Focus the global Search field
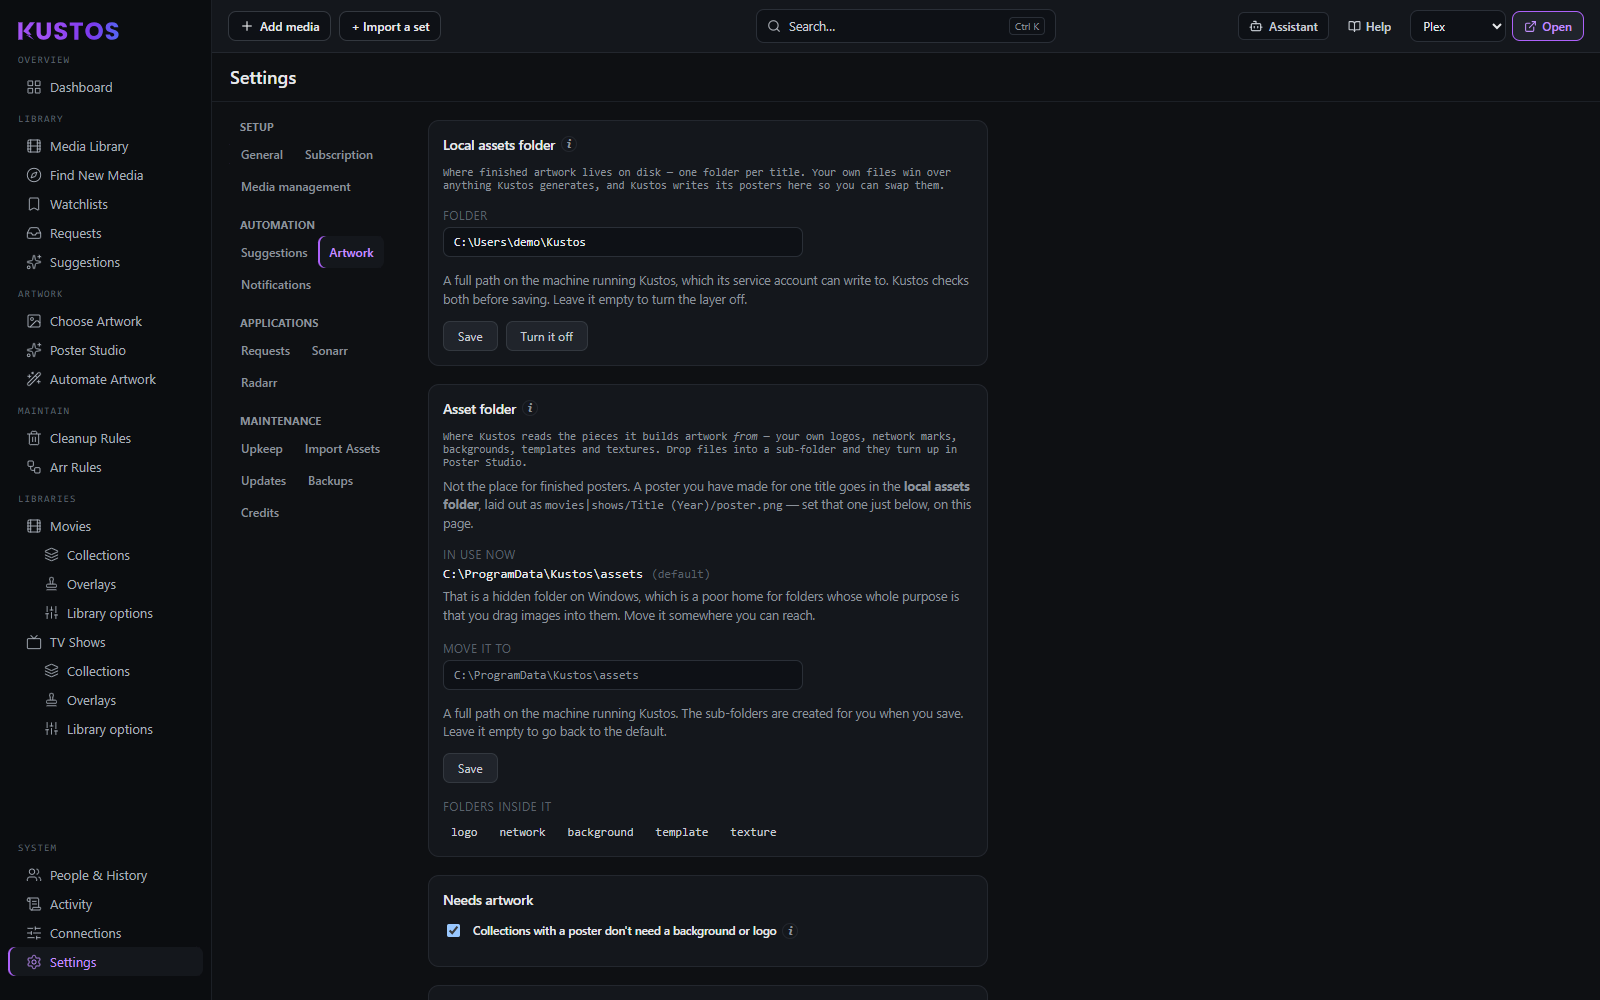 (x=906, y=27)
